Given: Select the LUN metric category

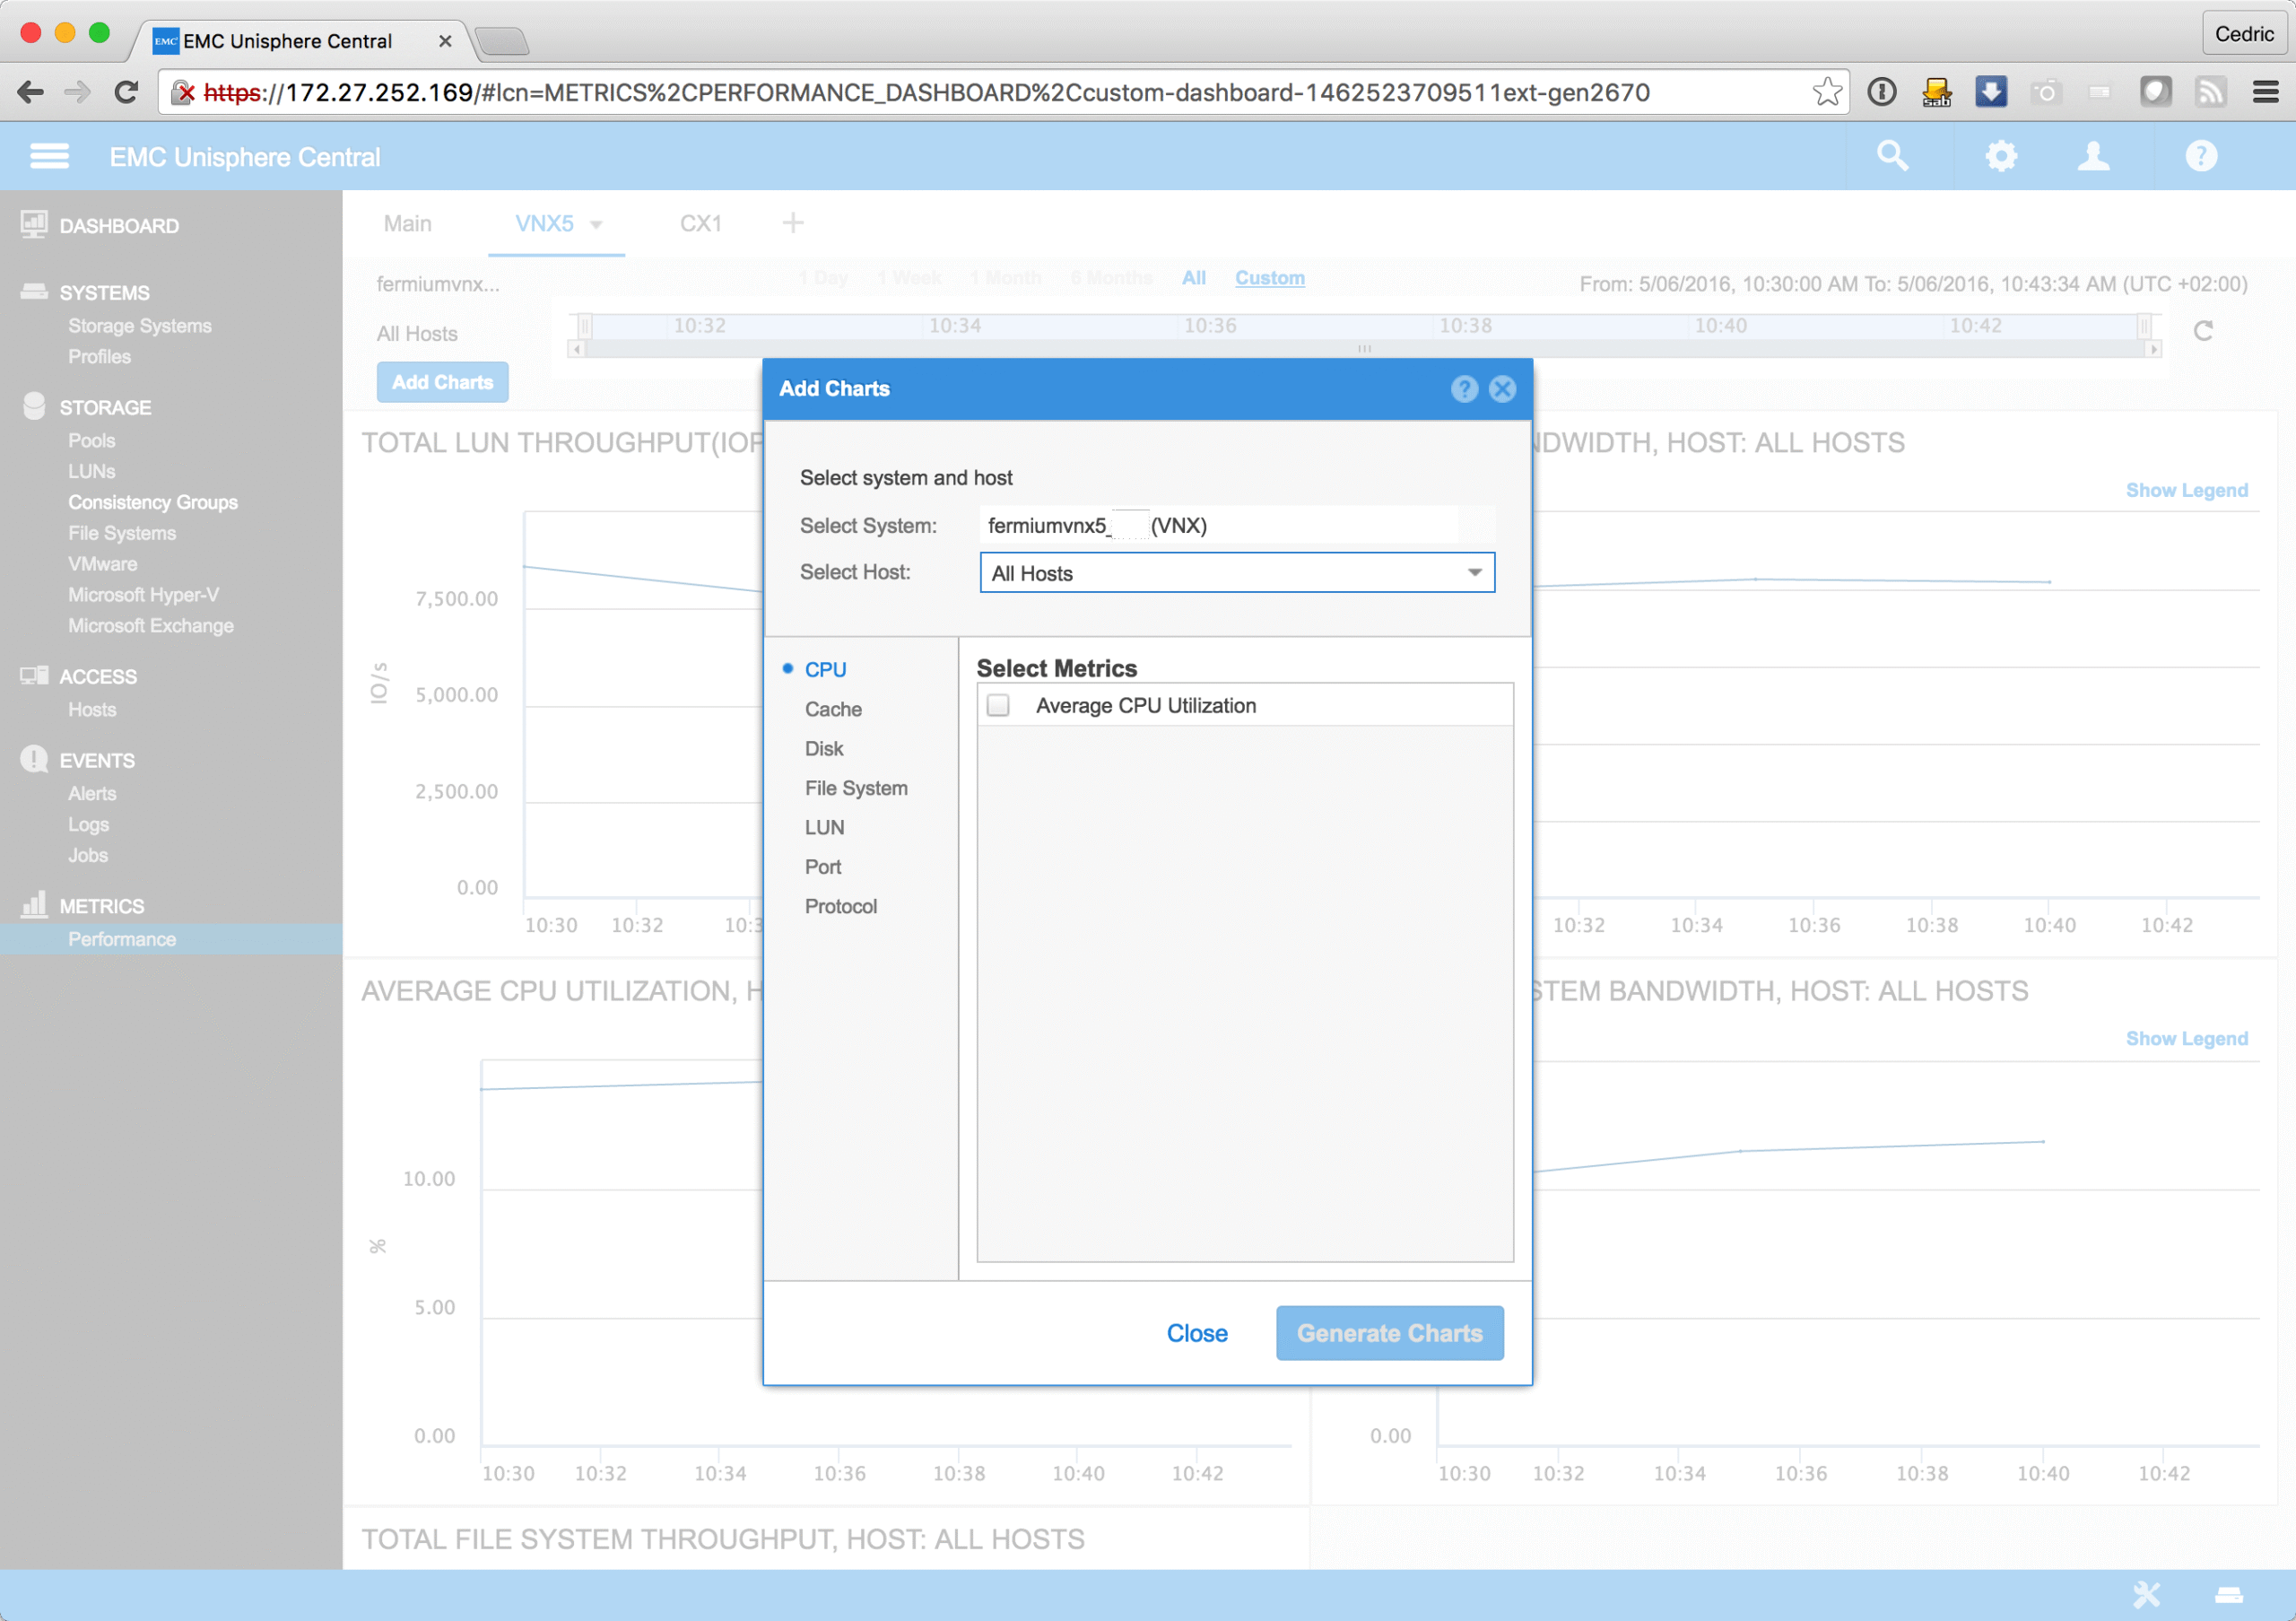Looking at the screenshot, I should point(824,828).
